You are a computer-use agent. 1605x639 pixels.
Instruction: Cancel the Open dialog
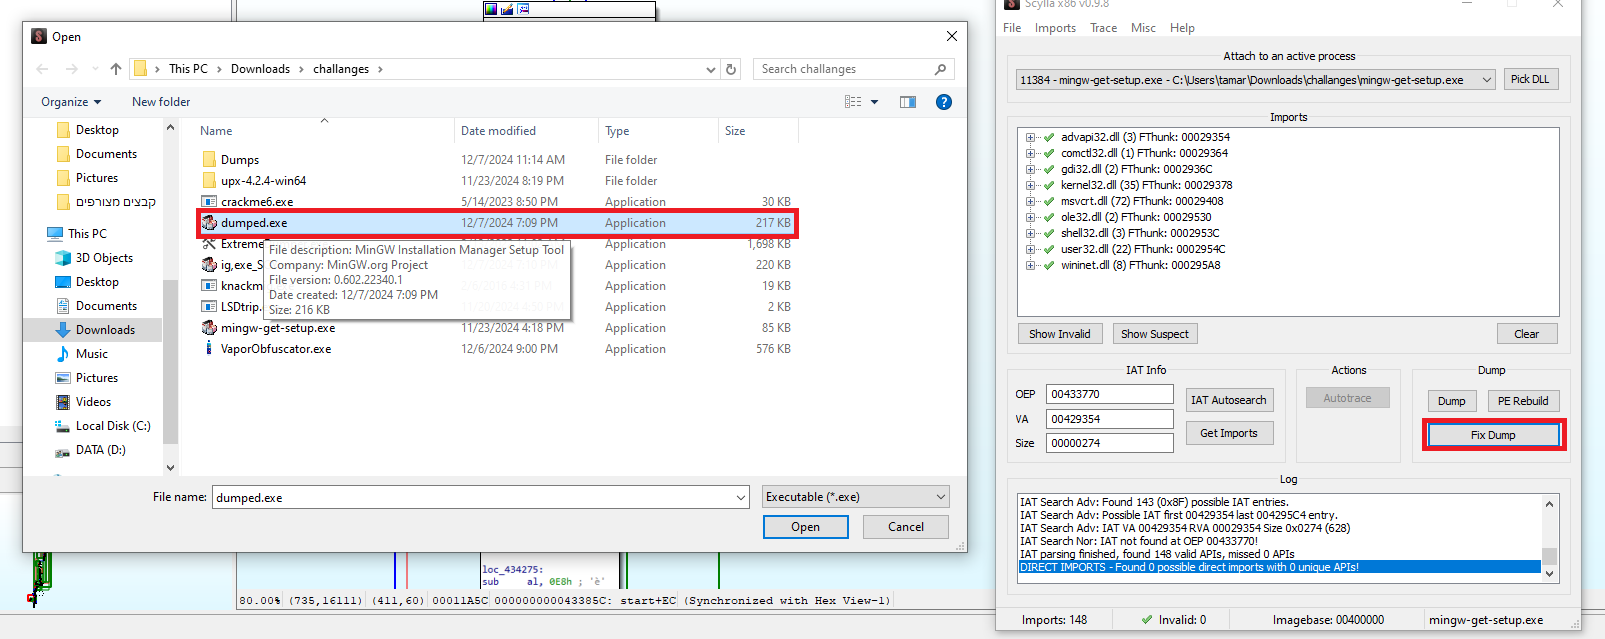pos(906,527)
